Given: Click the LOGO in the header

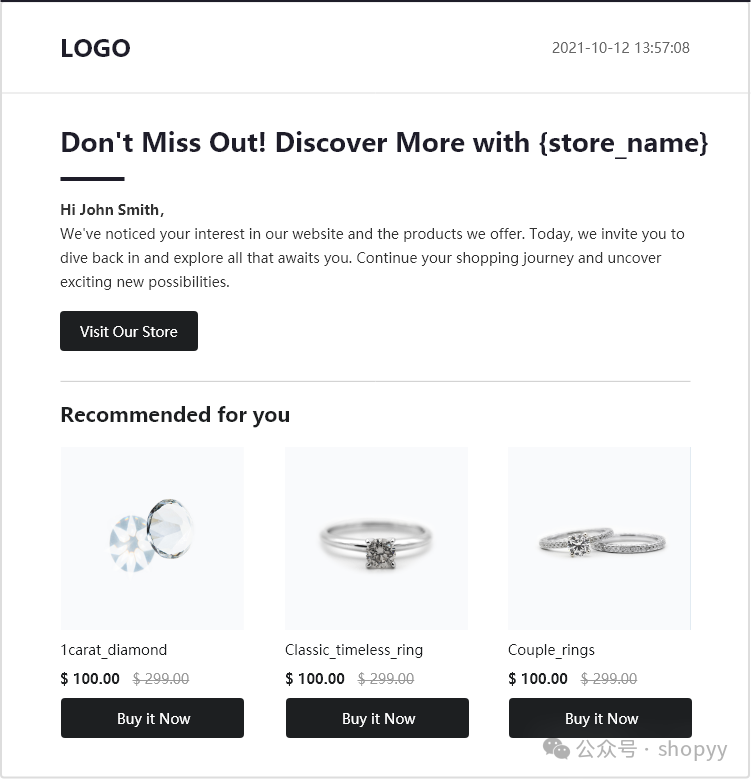Looking at the screenshot, I should 95,48.
